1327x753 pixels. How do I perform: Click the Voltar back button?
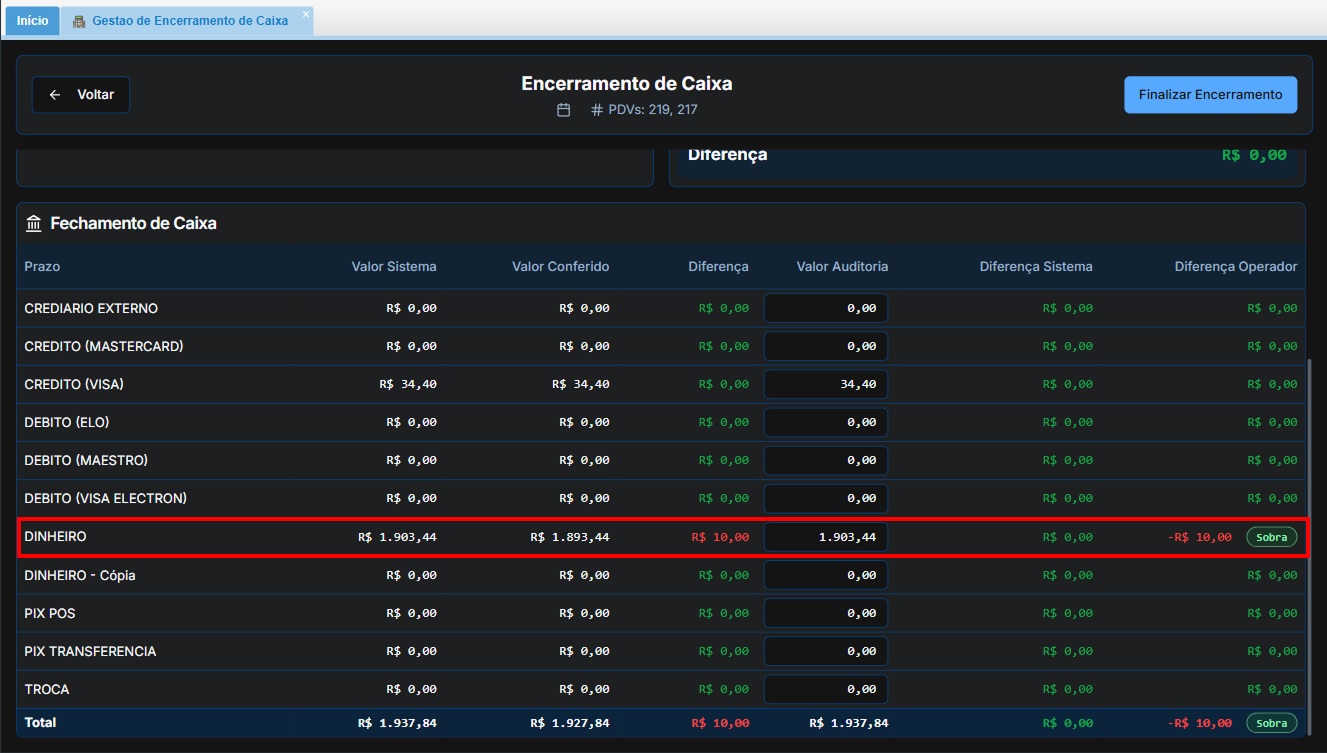tap(81, 95)
